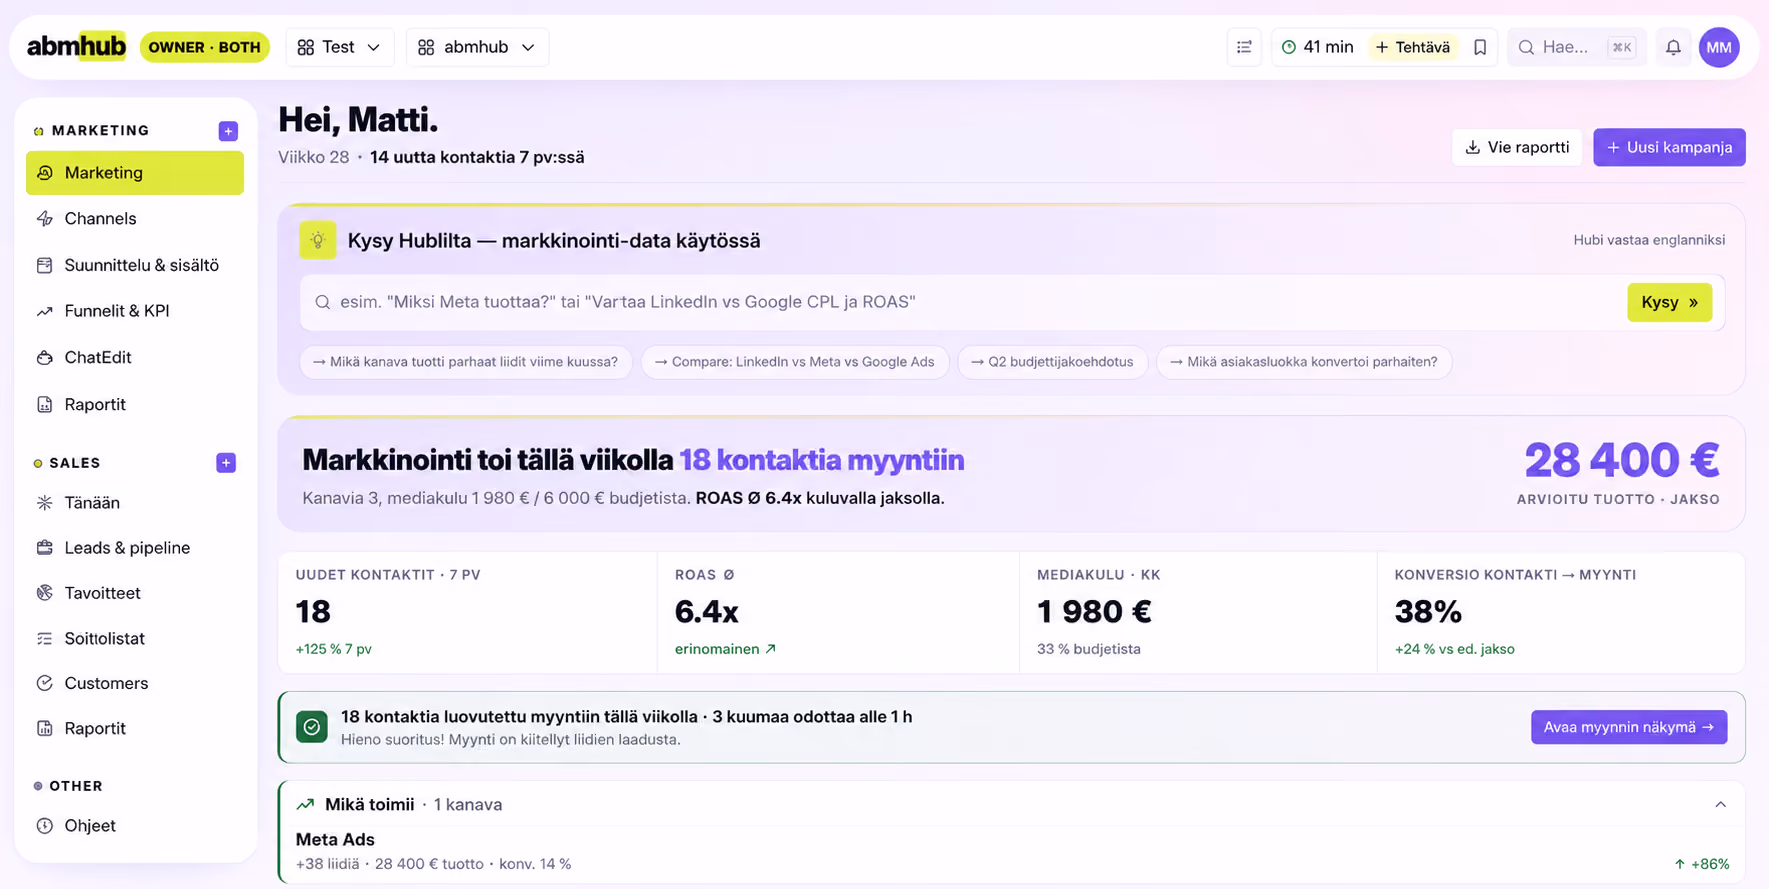Click the '28 400 €' estimated revenue figure
Image resolution: width=1769 pixels, height=889 pixels.
1622,460
